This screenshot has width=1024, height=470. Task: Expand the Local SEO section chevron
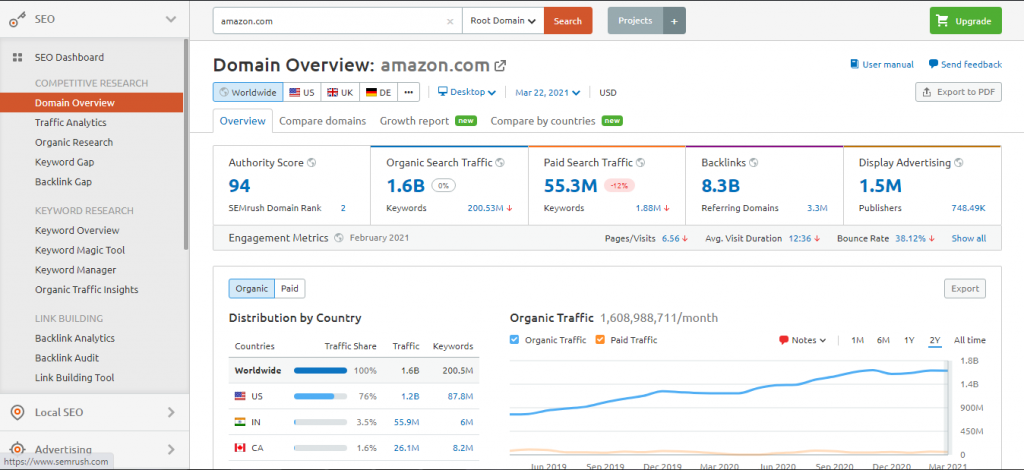(x=171, y=413)
